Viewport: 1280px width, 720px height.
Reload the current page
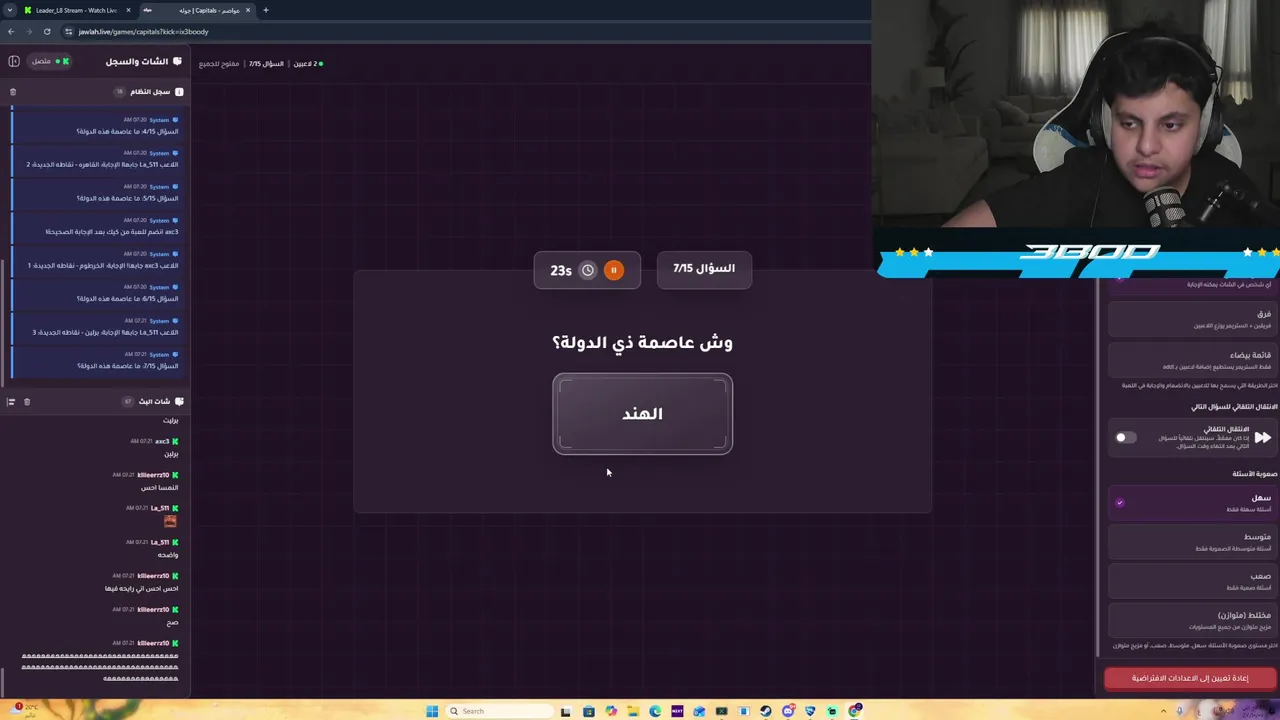click(x=46, y=31)
